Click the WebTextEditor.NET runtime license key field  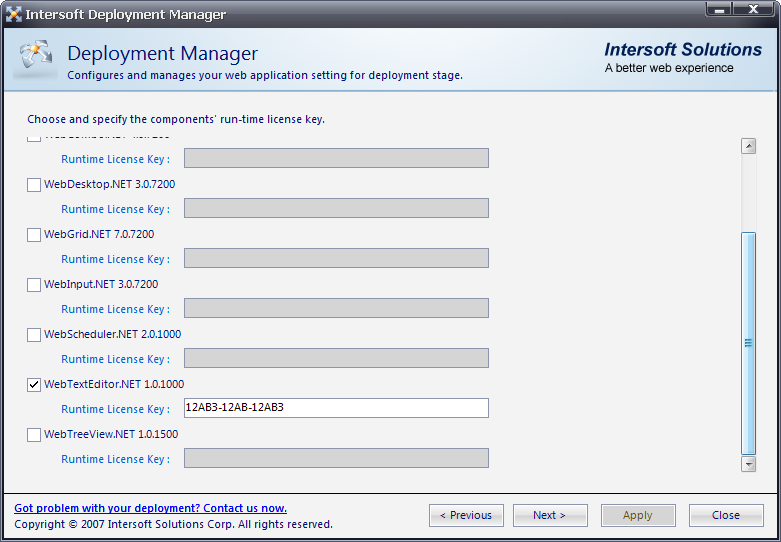336,408
